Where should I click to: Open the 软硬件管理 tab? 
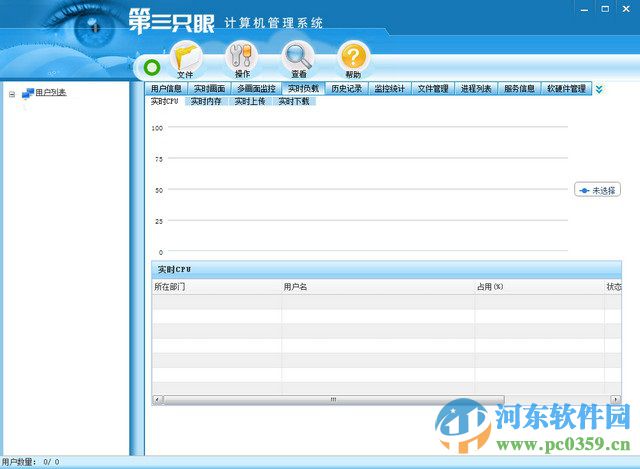[566, 88]
